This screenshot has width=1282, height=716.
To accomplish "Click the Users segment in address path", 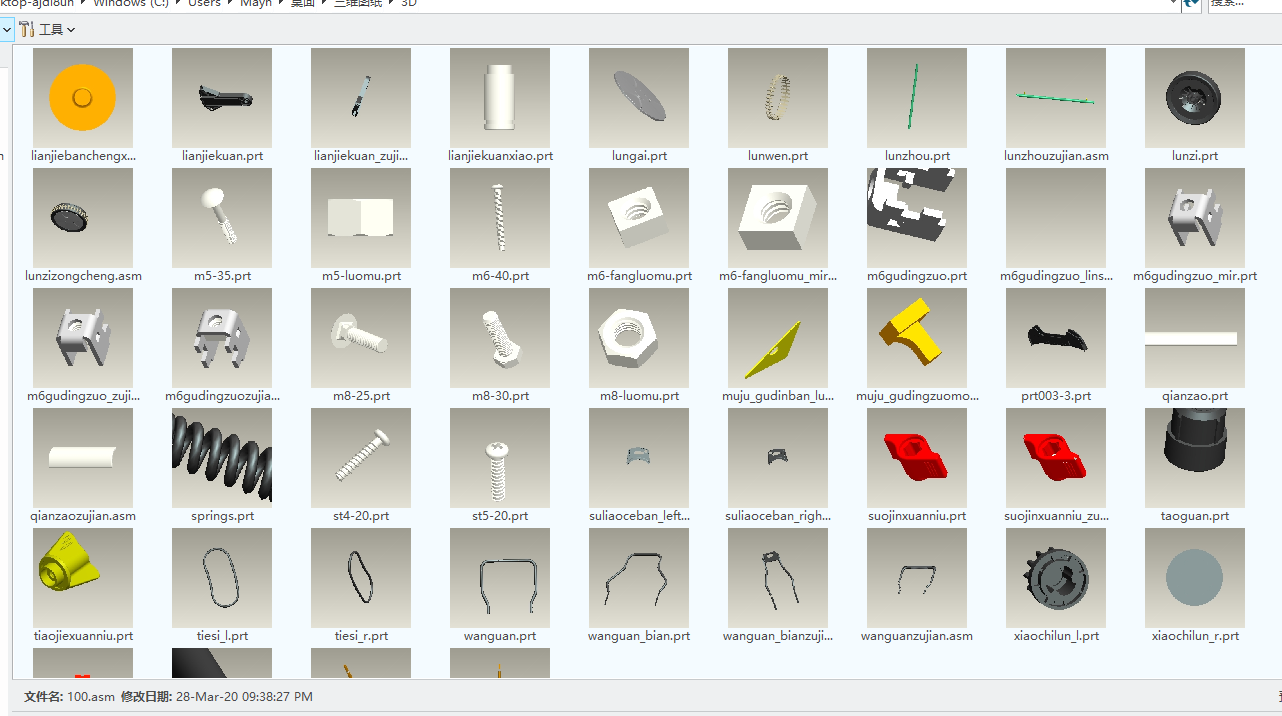I will tap(204, 4).
